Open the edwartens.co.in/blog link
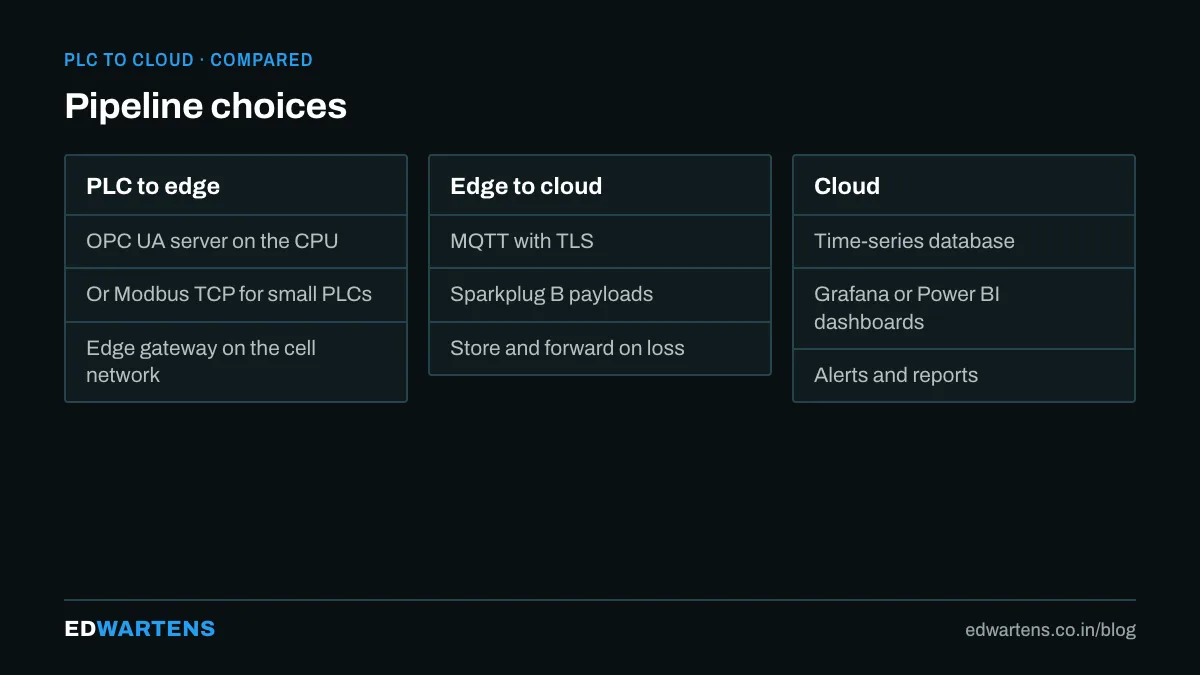Image resolution: width=1200 pixels, height=675 pixels. pos(1050,630)
